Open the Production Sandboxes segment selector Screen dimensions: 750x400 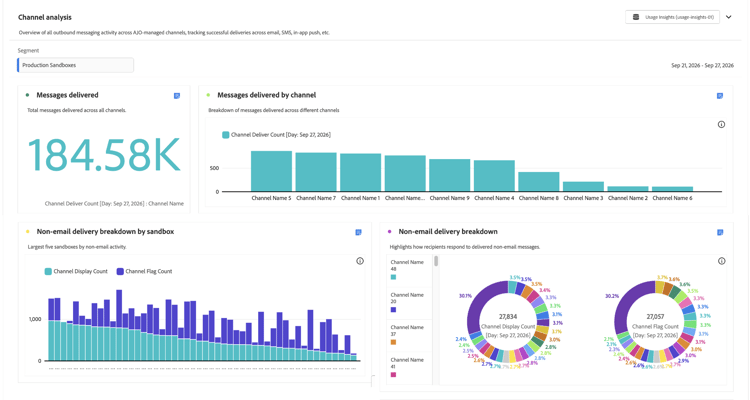click(76, 65)
